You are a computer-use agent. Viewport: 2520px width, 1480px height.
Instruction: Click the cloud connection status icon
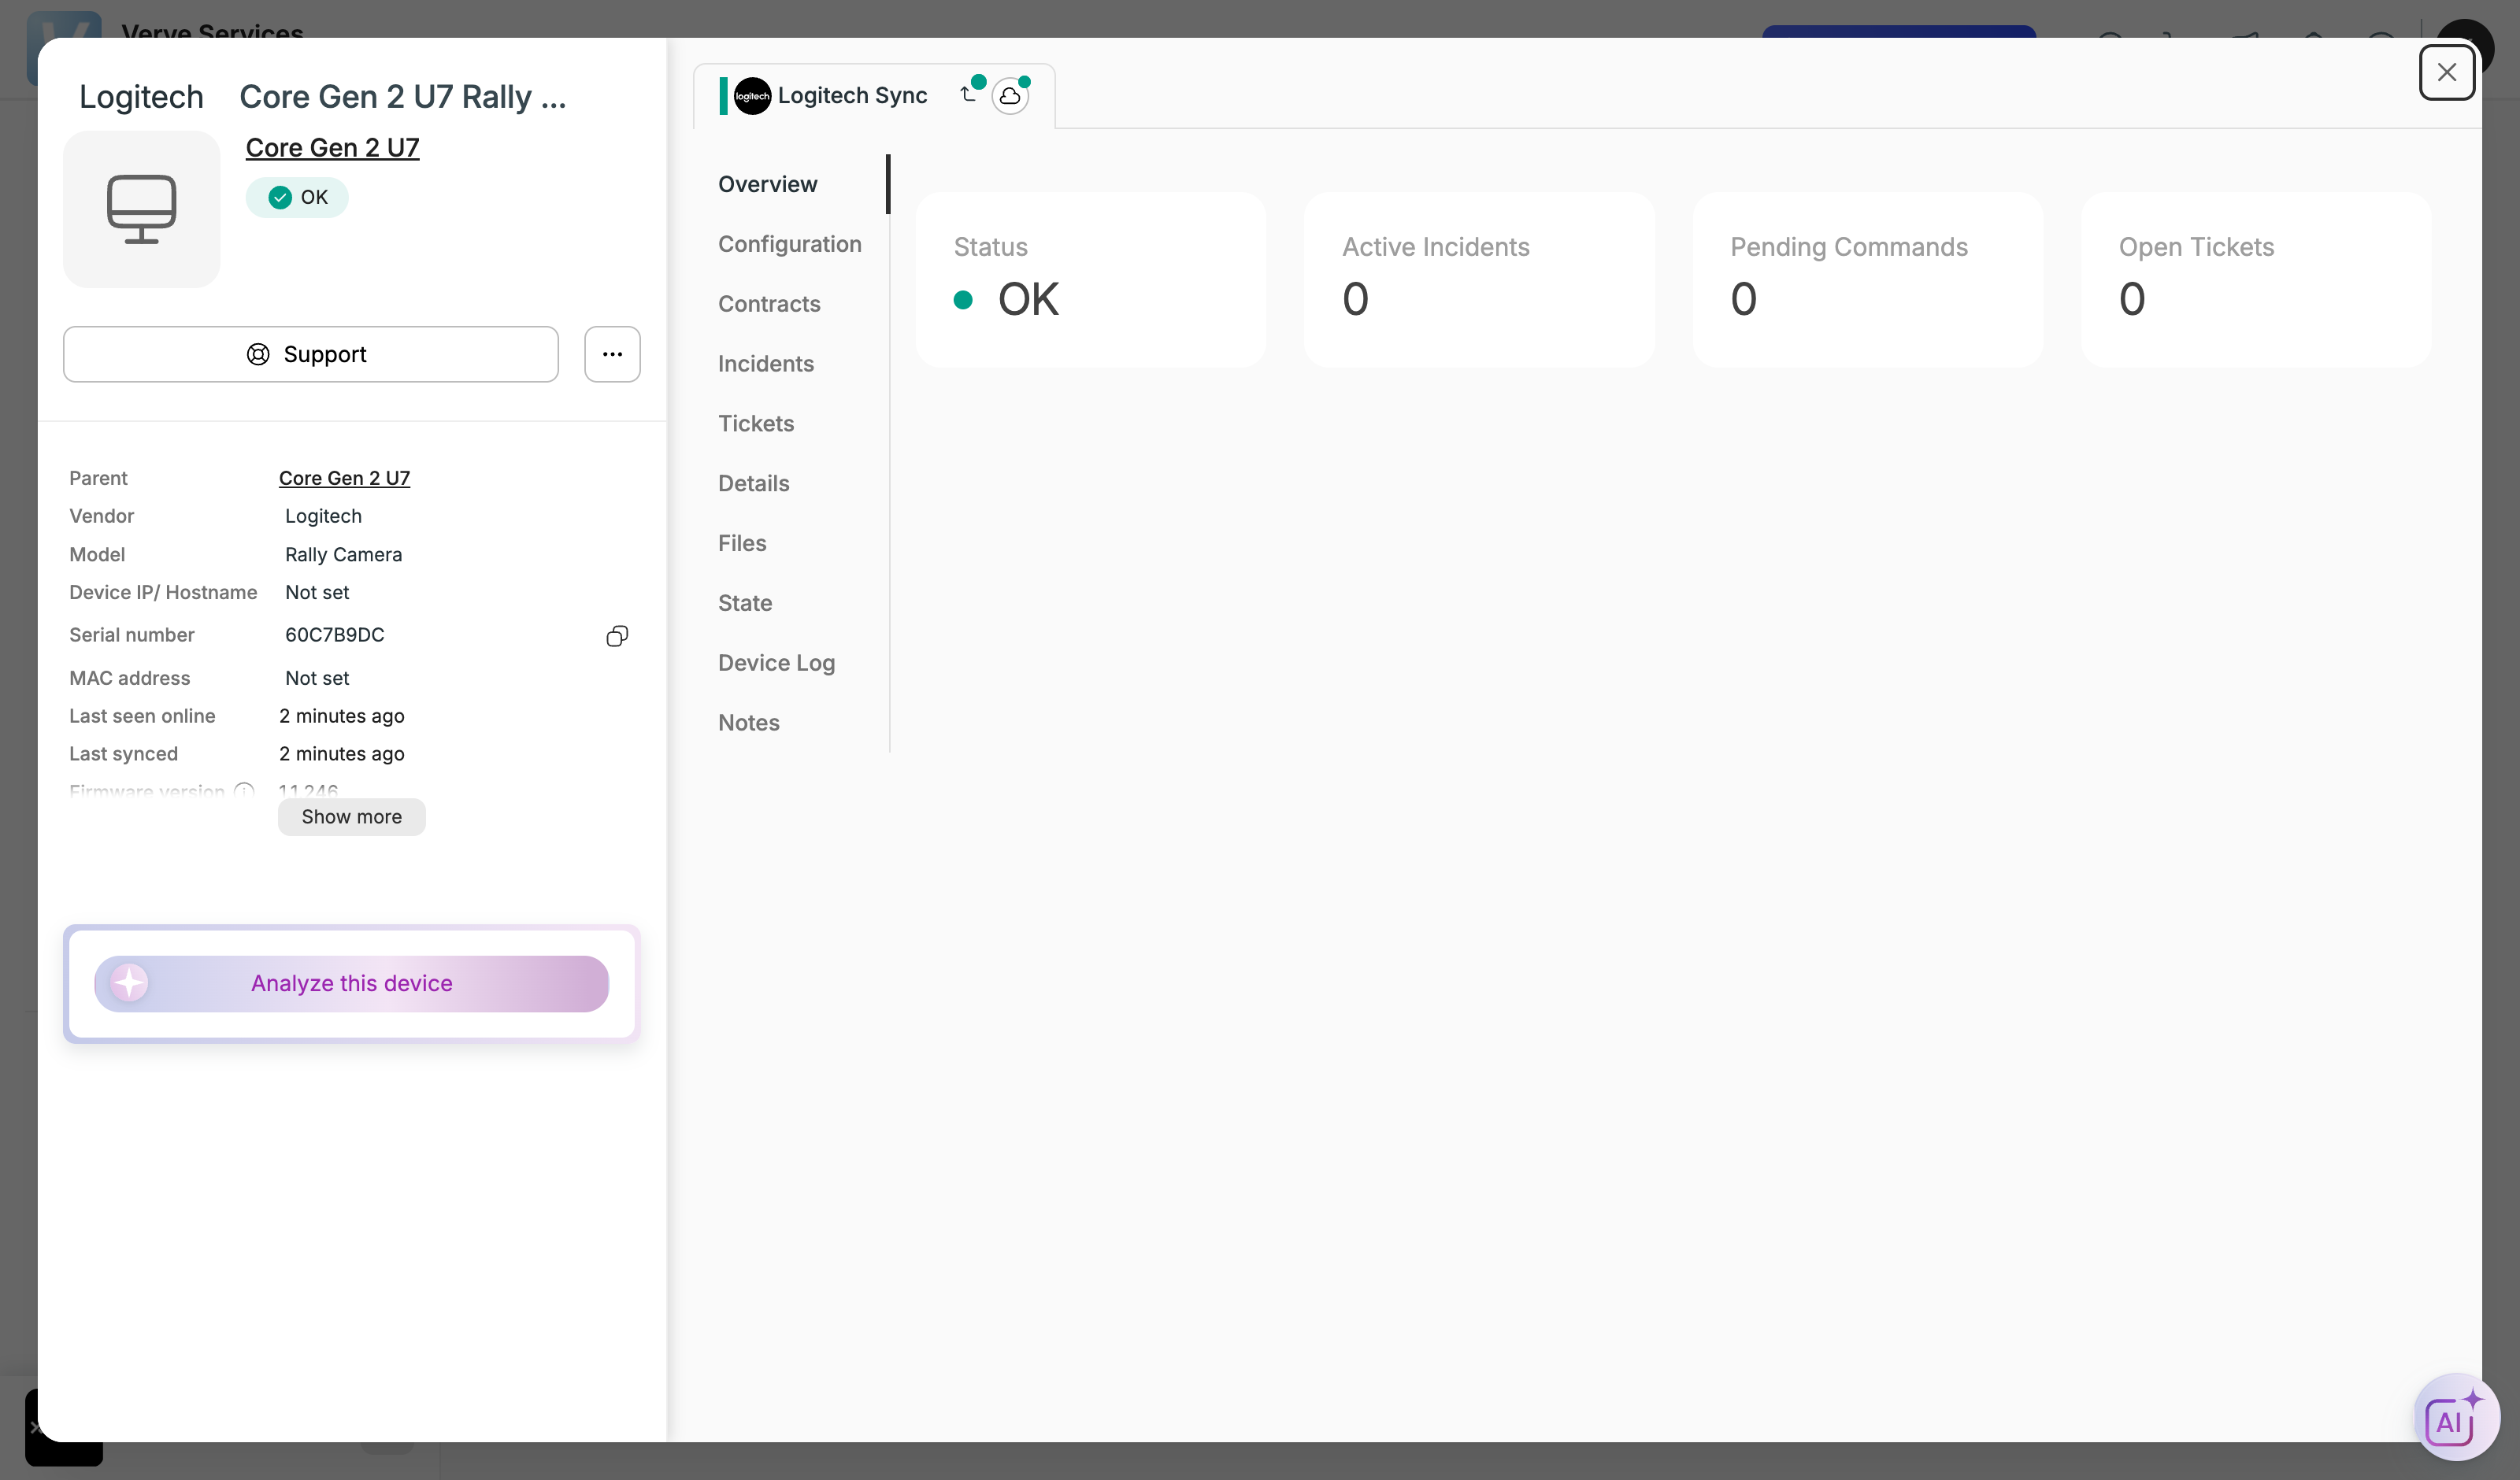(1010, 96)
